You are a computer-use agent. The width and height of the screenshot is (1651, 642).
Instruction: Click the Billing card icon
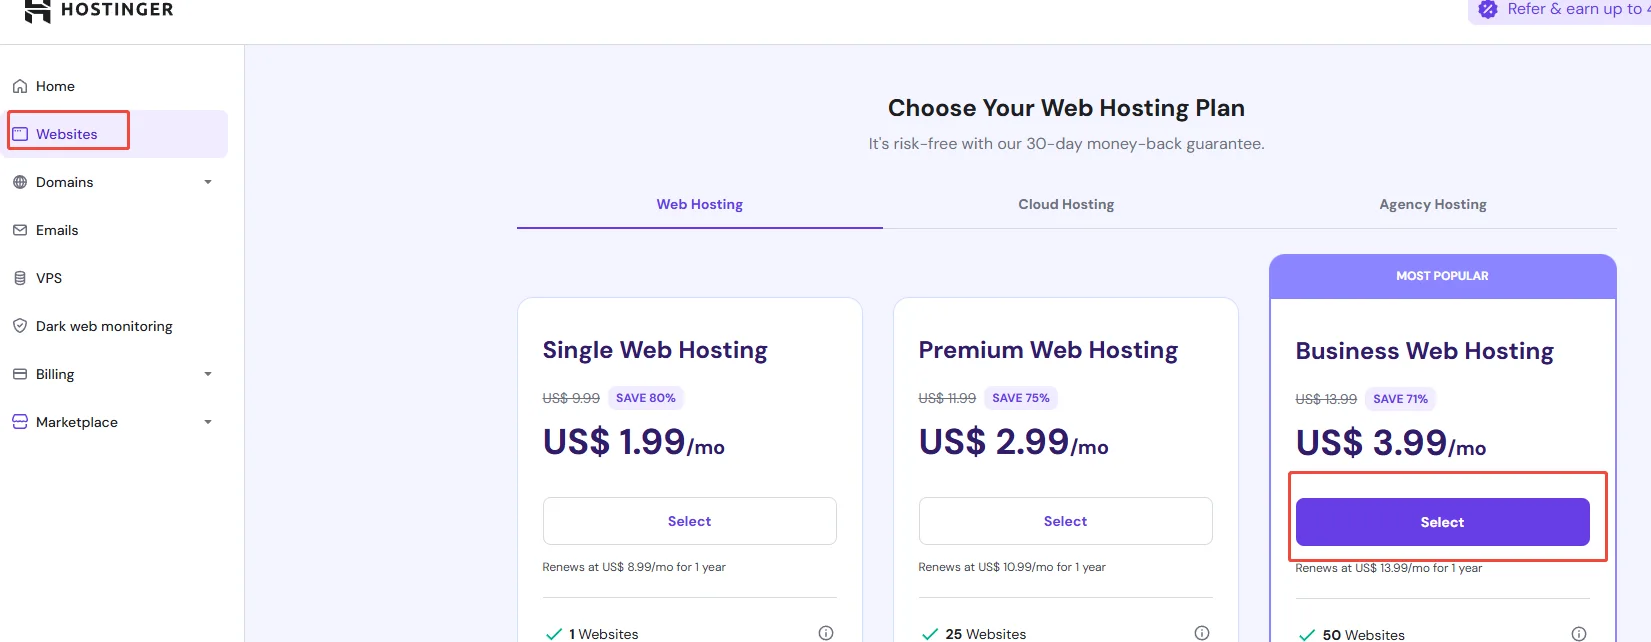(20, 374)
